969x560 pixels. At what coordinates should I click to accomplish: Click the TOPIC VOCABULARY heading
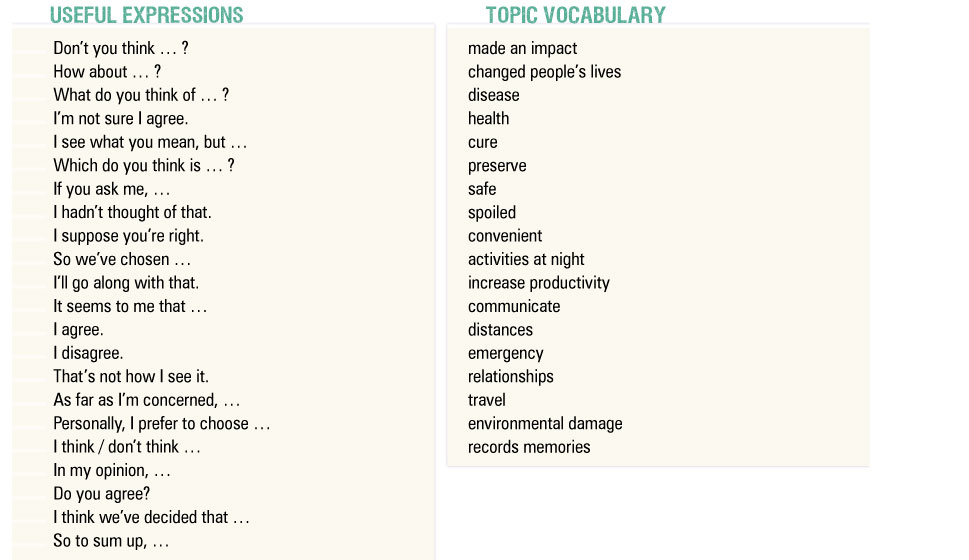(575, 15)
